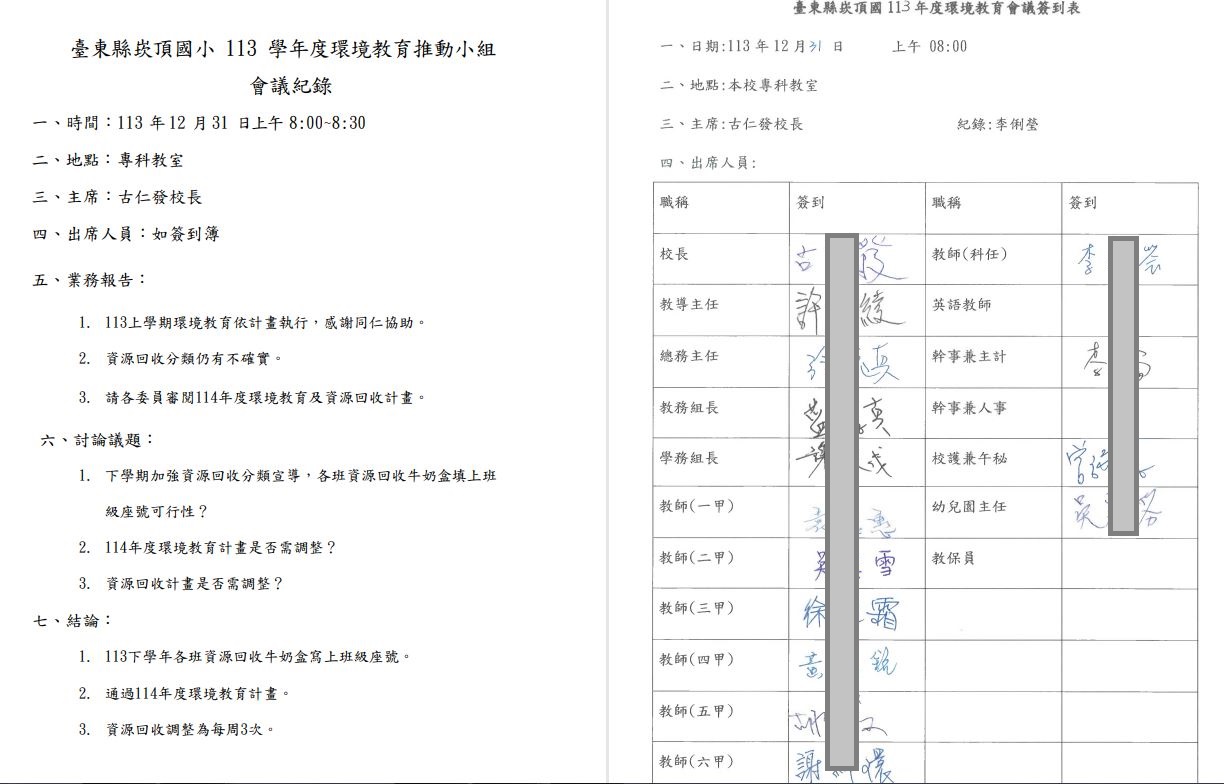Click the 教師(三甲) row label

coord(696,608)
